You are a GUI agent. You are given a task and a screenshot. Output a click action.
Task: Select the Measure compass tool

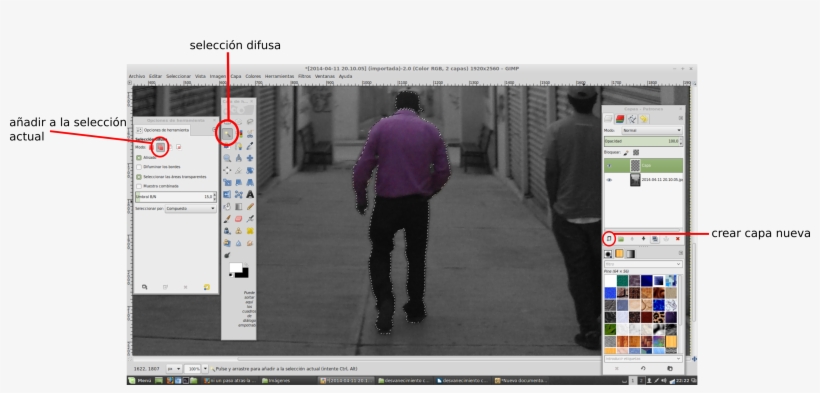click(238, 158)
